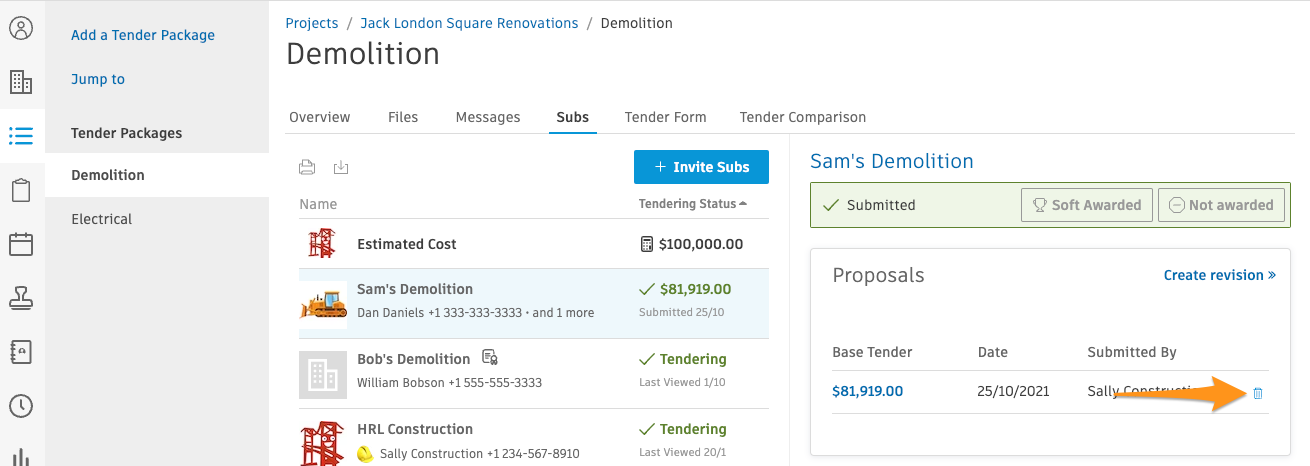This screenshot has width=1310, height=466.
Task: Mark Sam's Demolition as Not awarded
Action: [1221, 205]
